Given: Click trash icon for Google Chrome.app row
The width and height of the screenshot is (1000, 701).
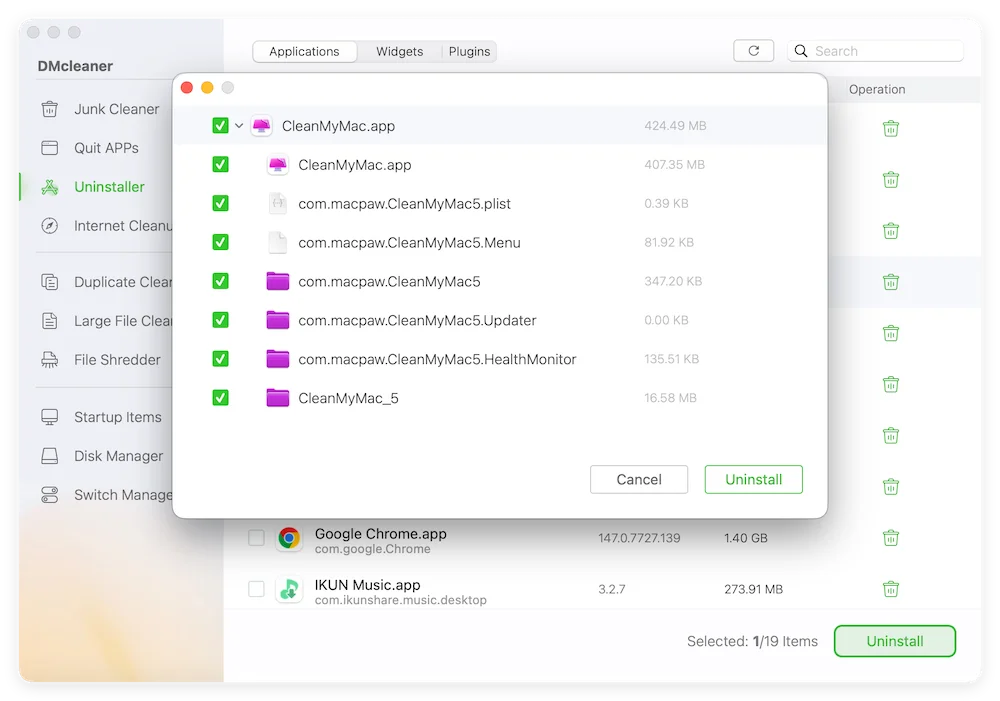Looking at the screenshot, I should [891, 538].
